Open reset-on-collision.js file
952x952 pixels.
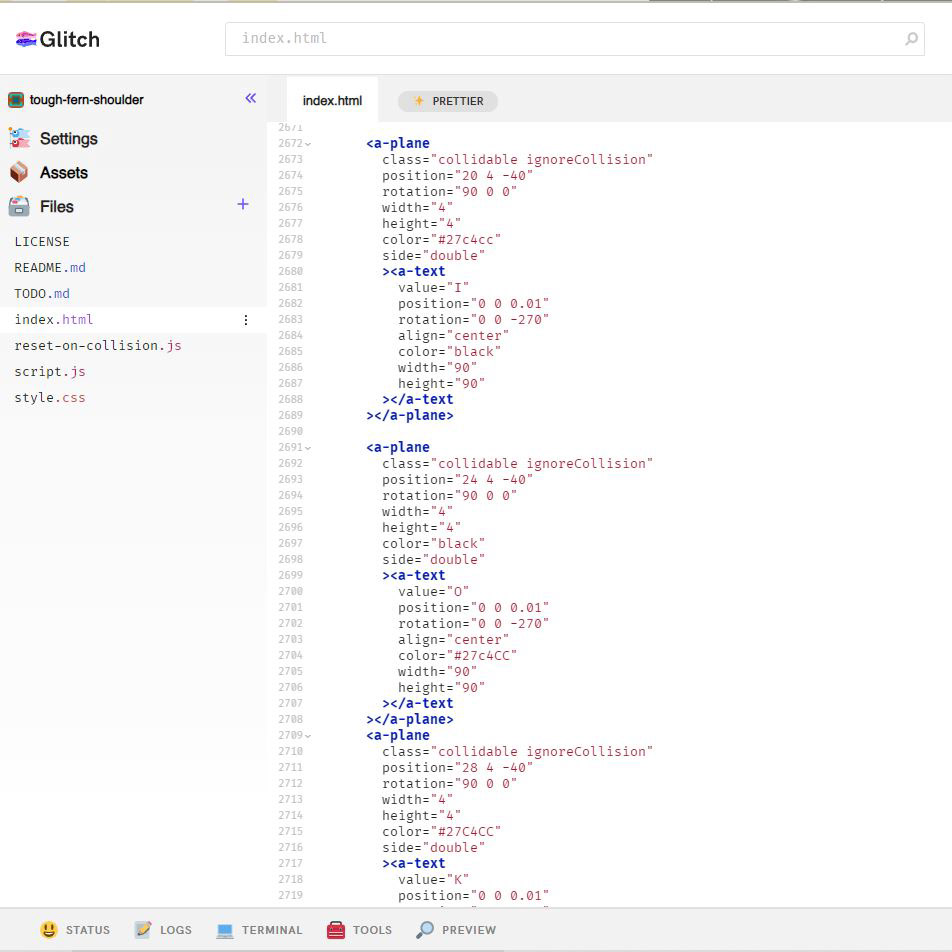(x=98, y=345)
